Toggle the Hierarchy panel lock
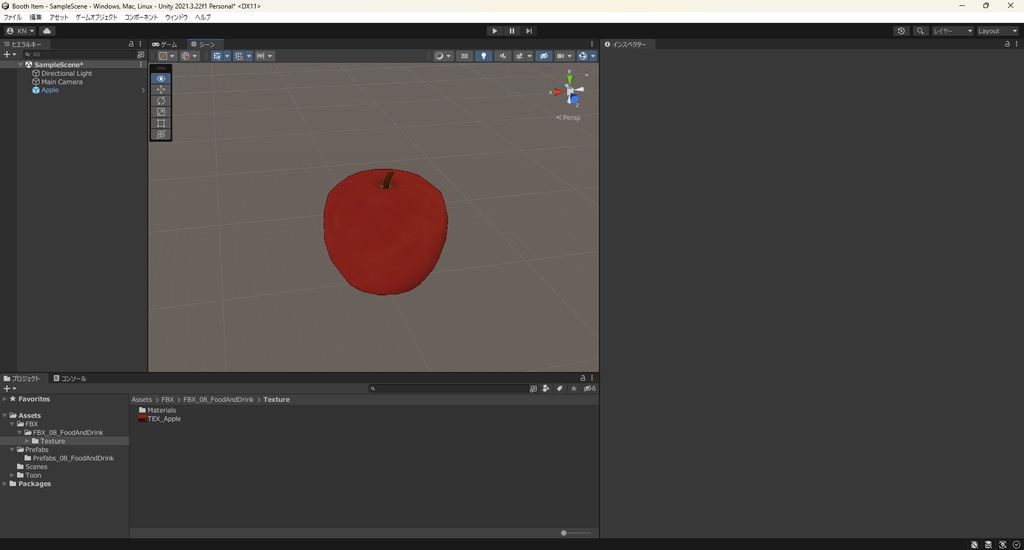Screen dimensions: 1024x550 (131, 44)
